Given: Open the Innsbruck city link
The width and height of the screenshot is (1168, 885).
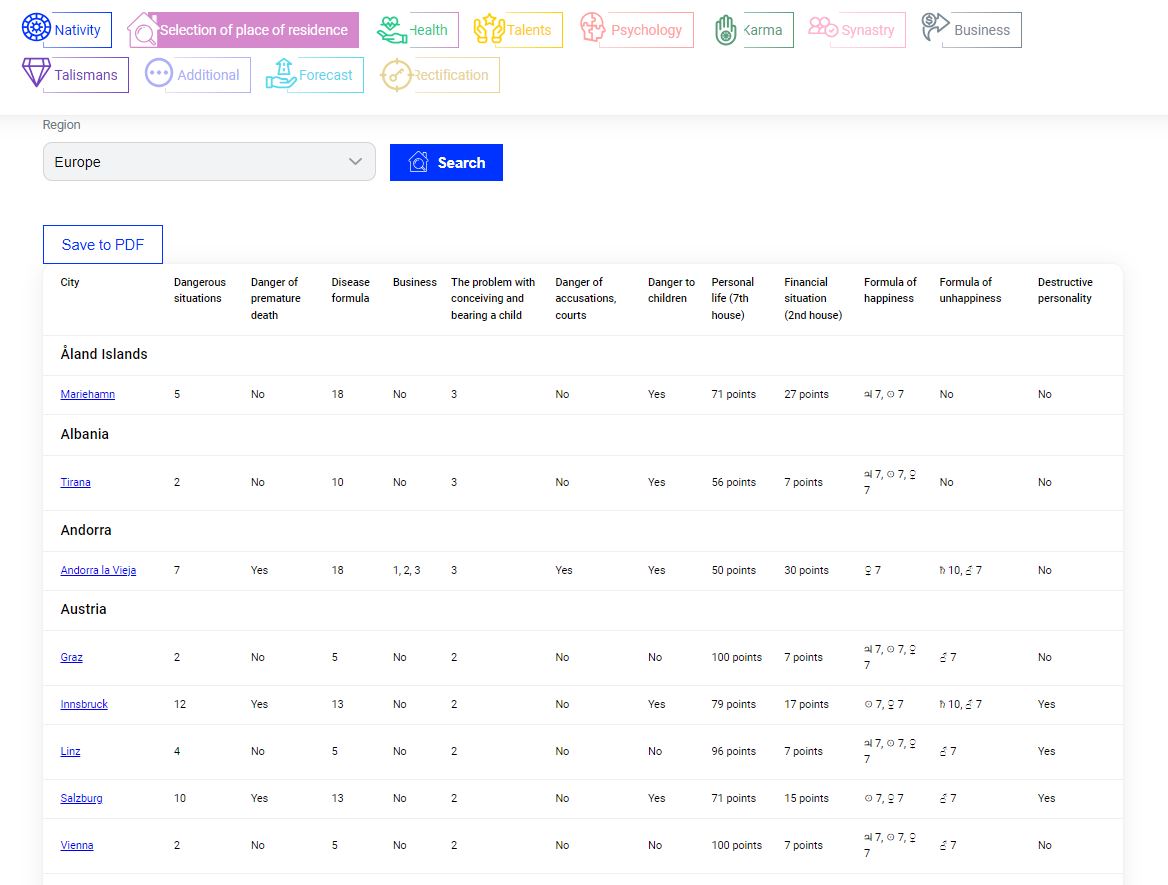Looking at the screenshot, I should pyautogui.click(x=84, y=704).
